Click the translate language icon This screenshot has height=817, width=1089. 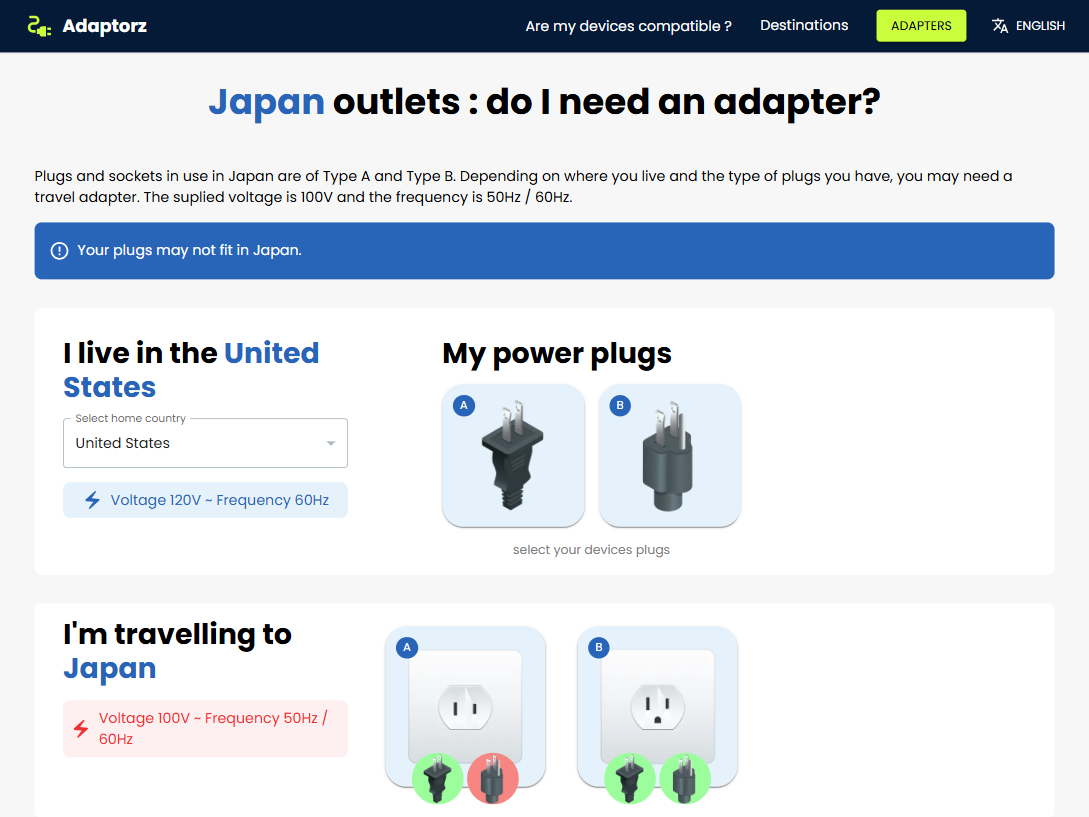point(999,26)
